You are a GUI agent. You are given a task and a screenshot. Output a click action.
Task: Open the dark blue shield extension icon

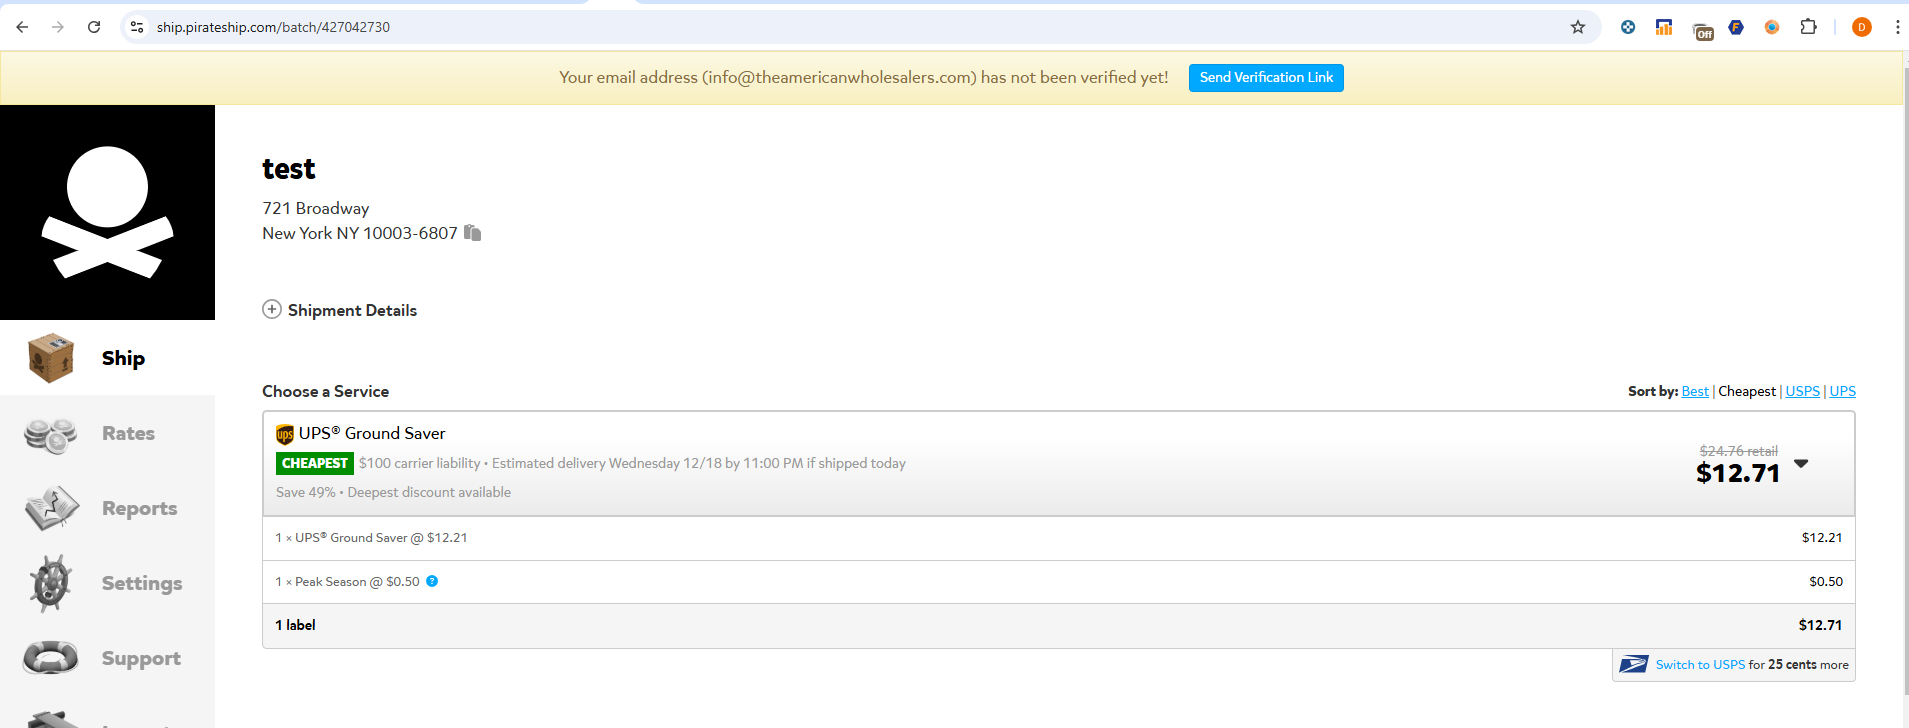[x=1736, y=27]
